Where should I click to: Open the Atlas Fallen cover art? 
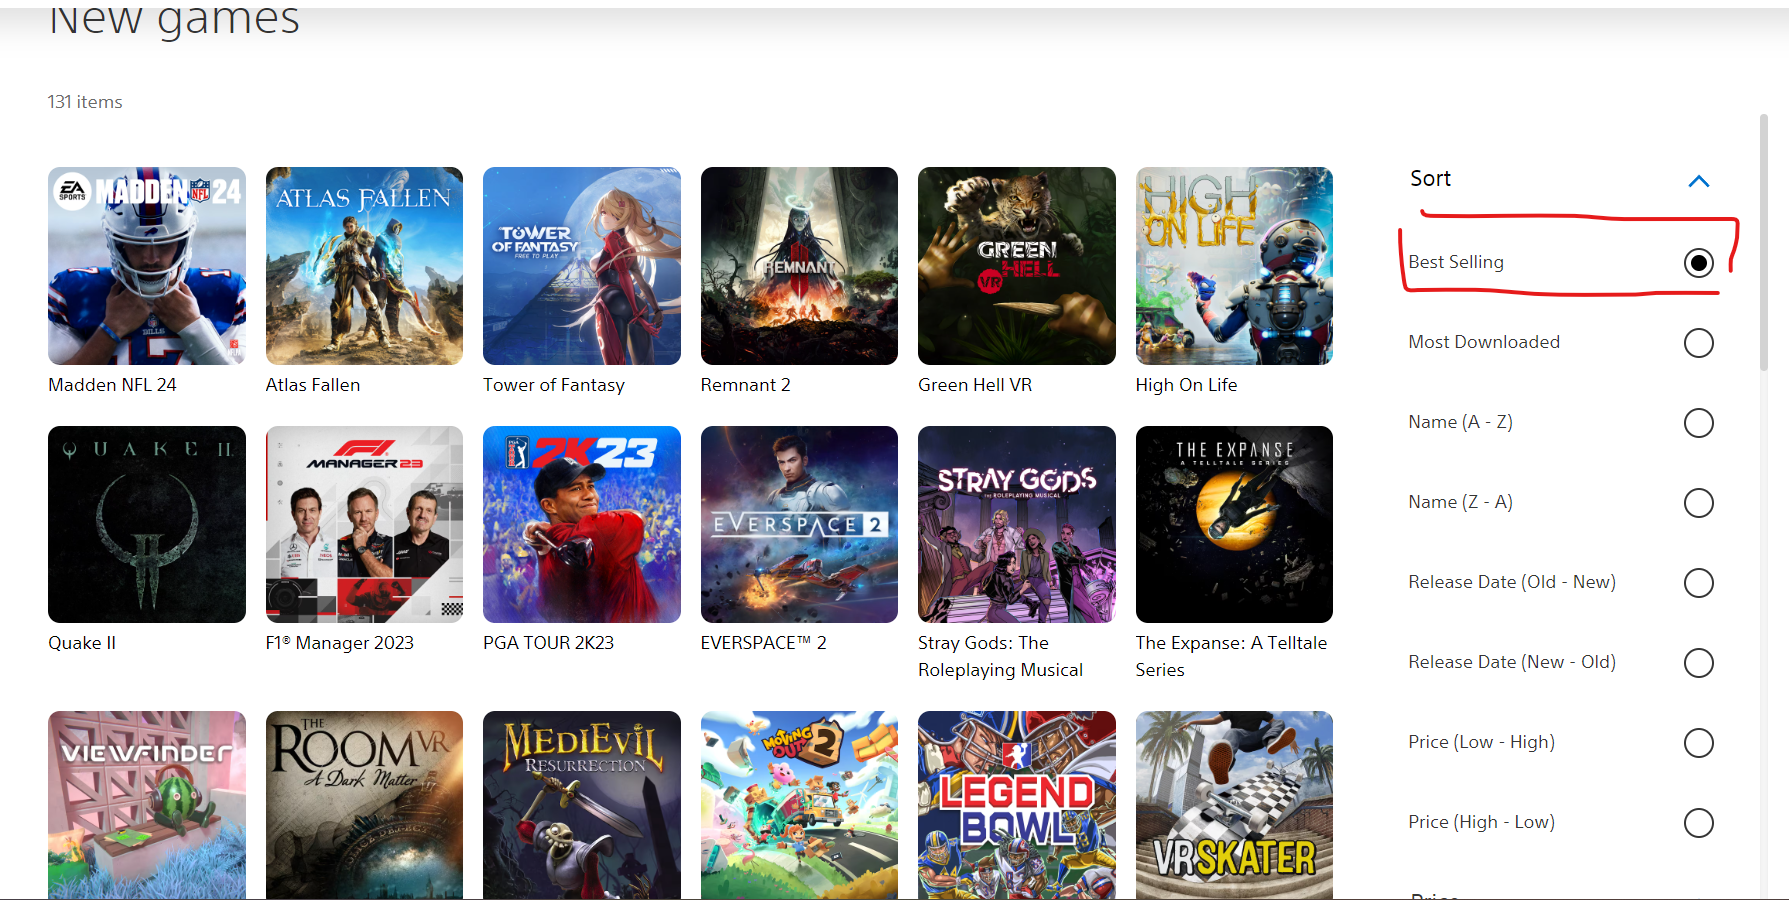[364, 266]
